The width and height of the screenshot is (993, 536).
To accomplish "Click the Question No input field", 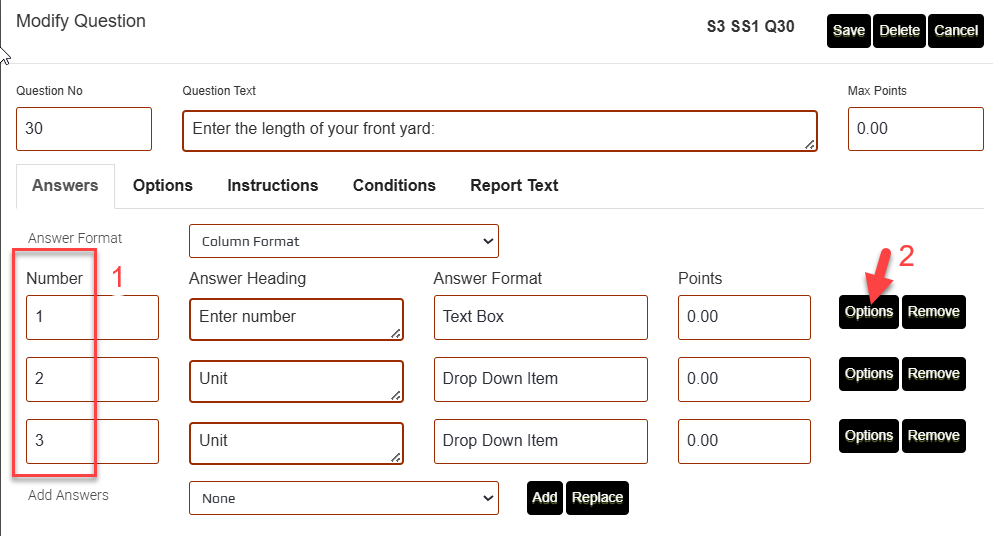I will point(84,129).
